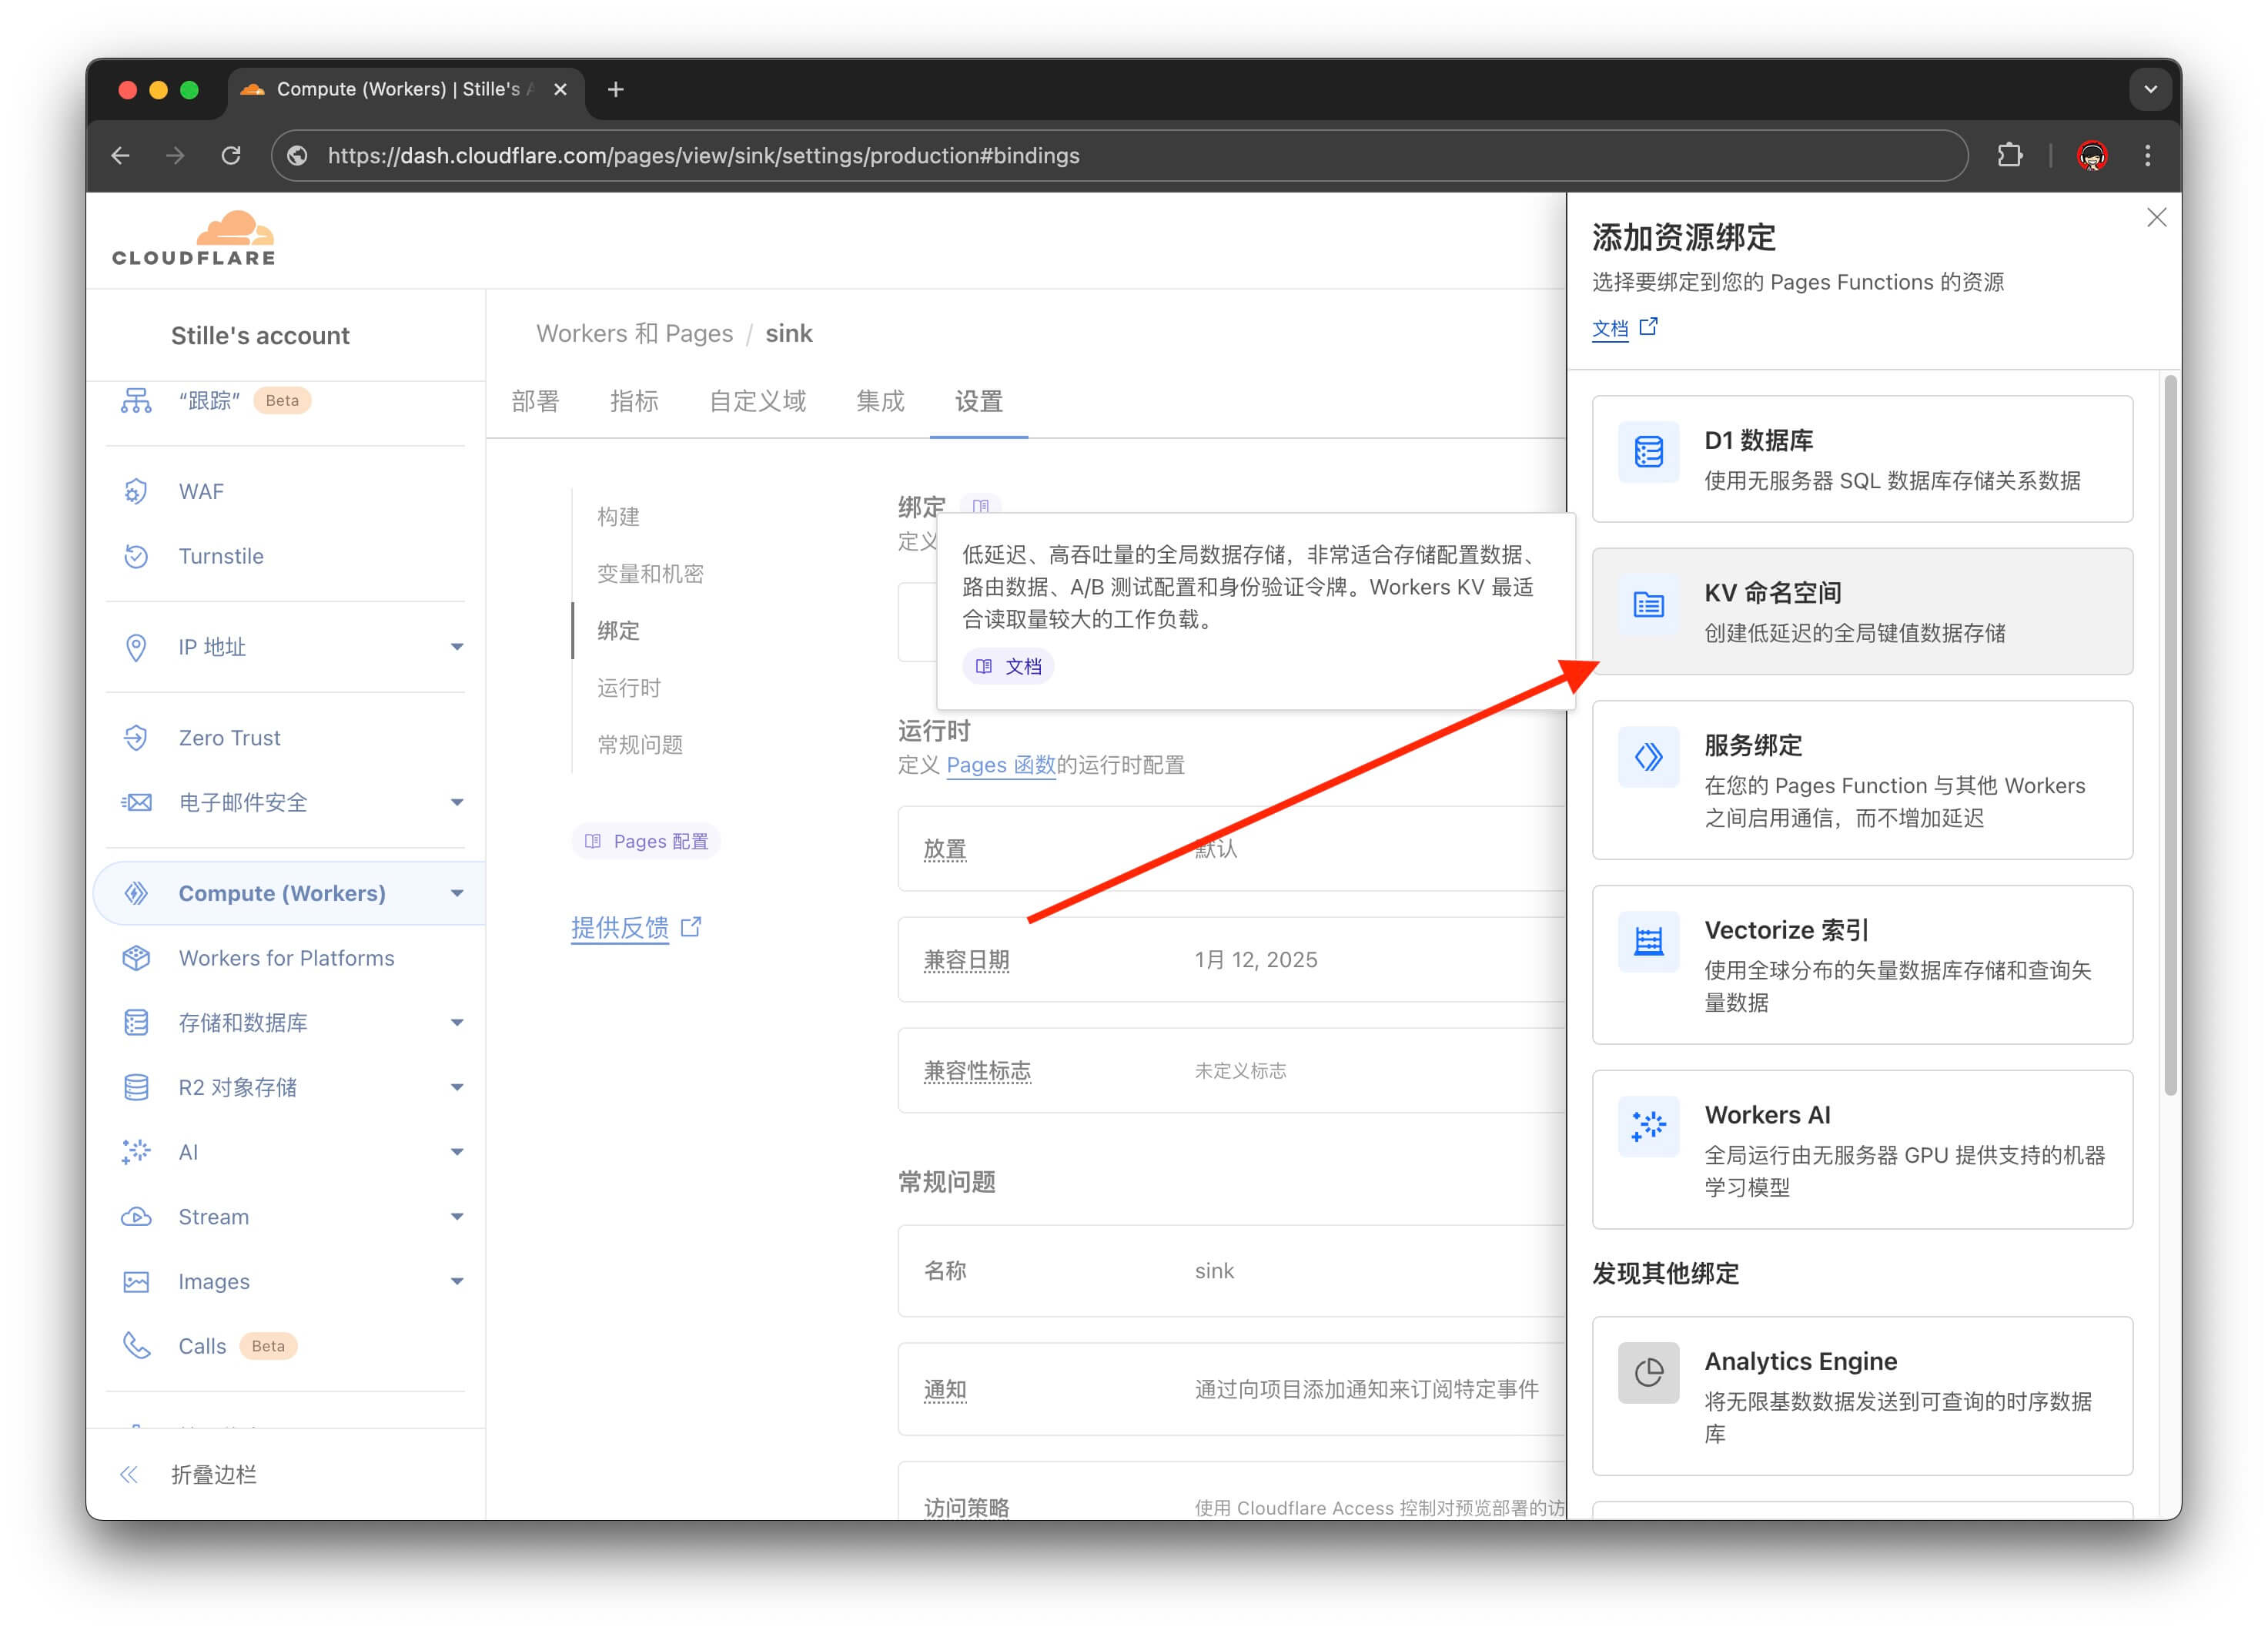Screen dimensions: 2268x1634
Task: Expand the 电子邮件安全 dropdown arrow
Action: pos(457,802)
